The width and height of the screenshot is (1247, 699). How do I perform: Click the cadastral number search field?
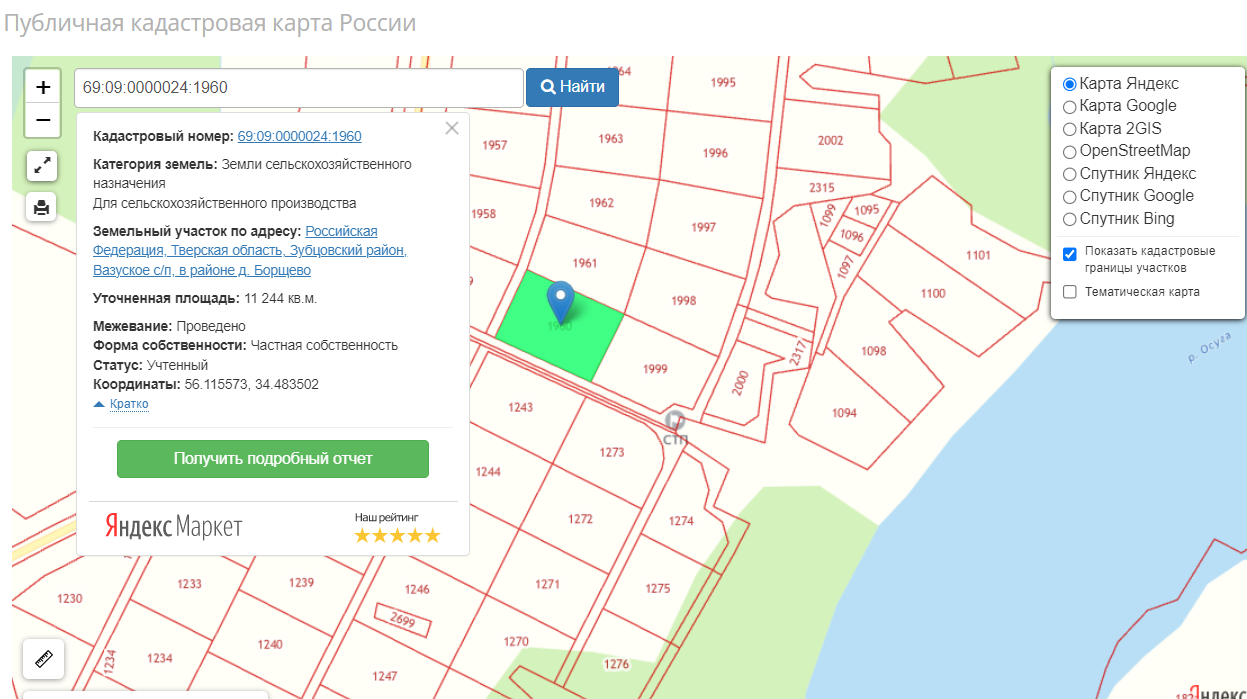click(x=298, y=87)
